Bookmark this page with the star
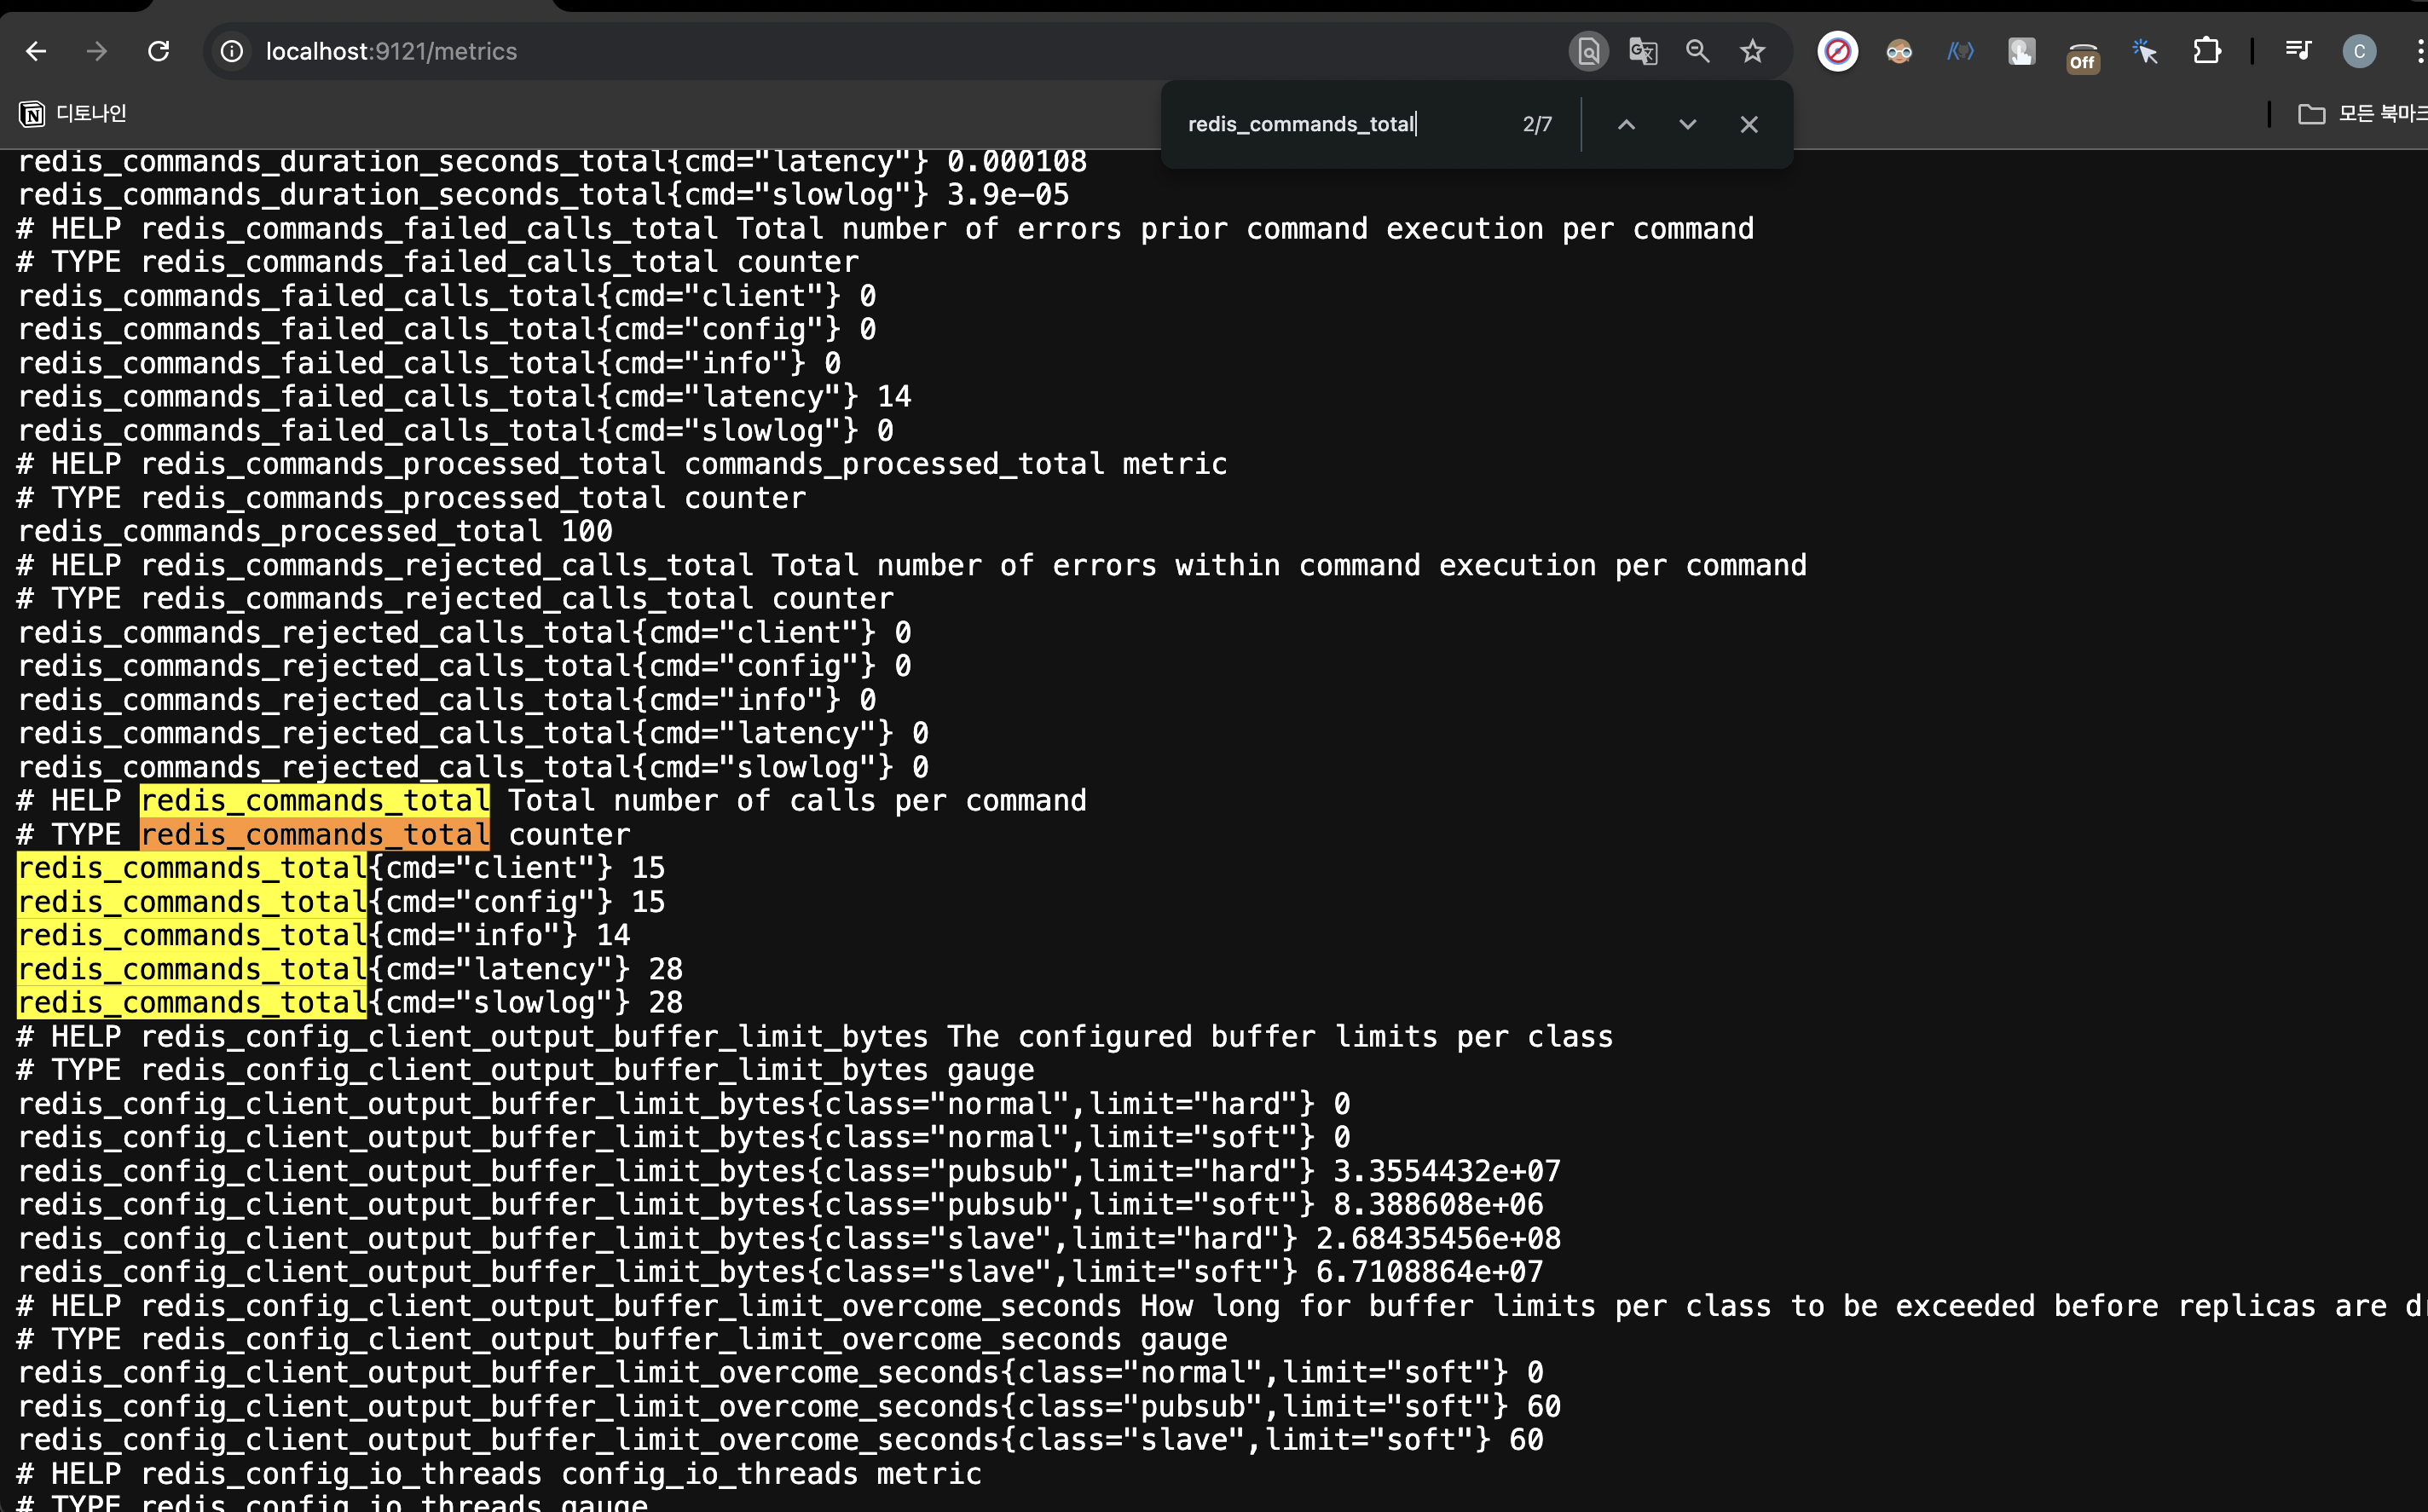This screenshot has height=1512, width=2428. pyautogui.click(x=1752, y=51)
